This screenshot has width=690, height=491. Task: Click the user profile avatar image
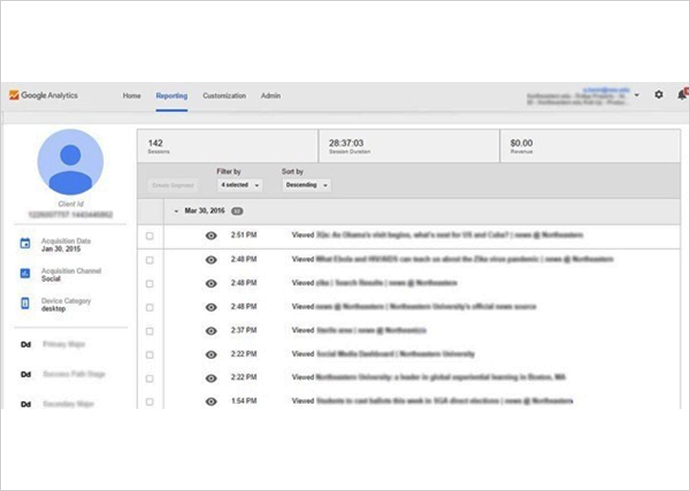pyautogui.click(x=70, y=161)
